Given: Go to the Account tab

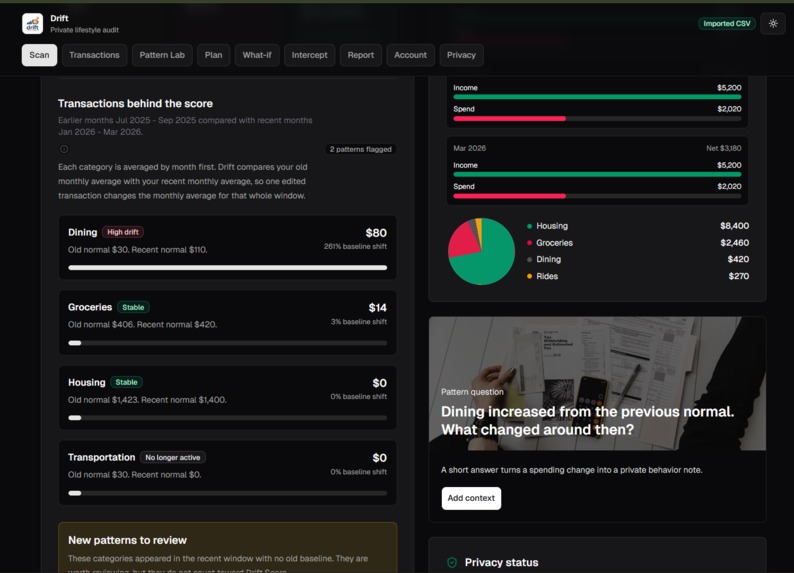Looking at the screenshot, I should [x=410, y=55].
